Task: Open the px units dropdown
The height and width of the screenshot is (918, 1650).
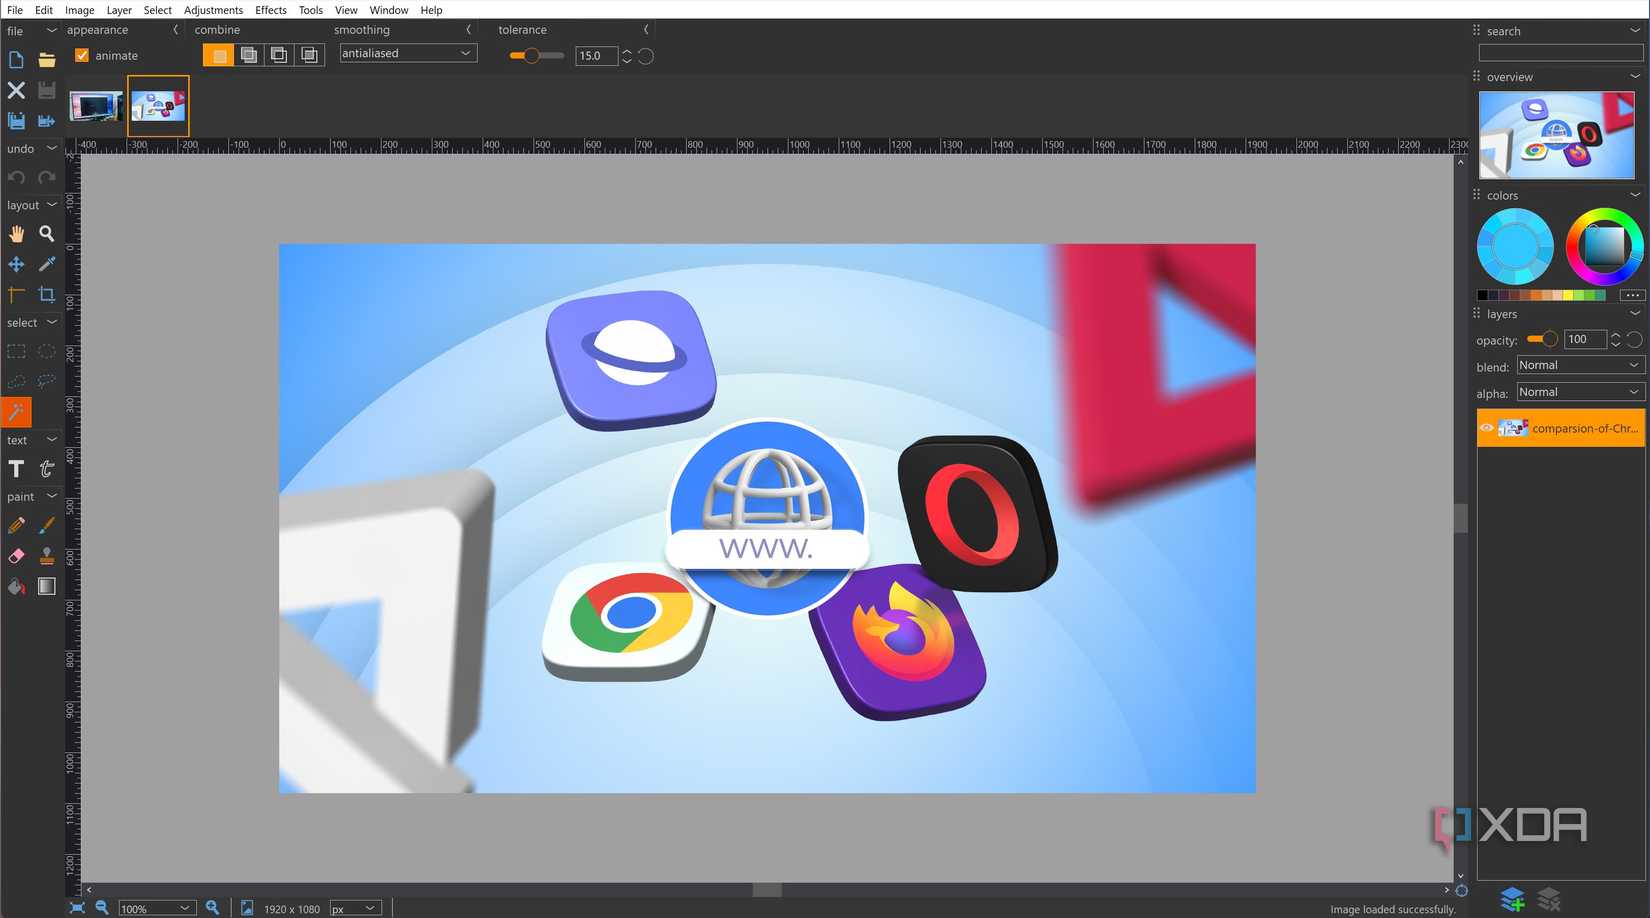Action: [355, 908]
